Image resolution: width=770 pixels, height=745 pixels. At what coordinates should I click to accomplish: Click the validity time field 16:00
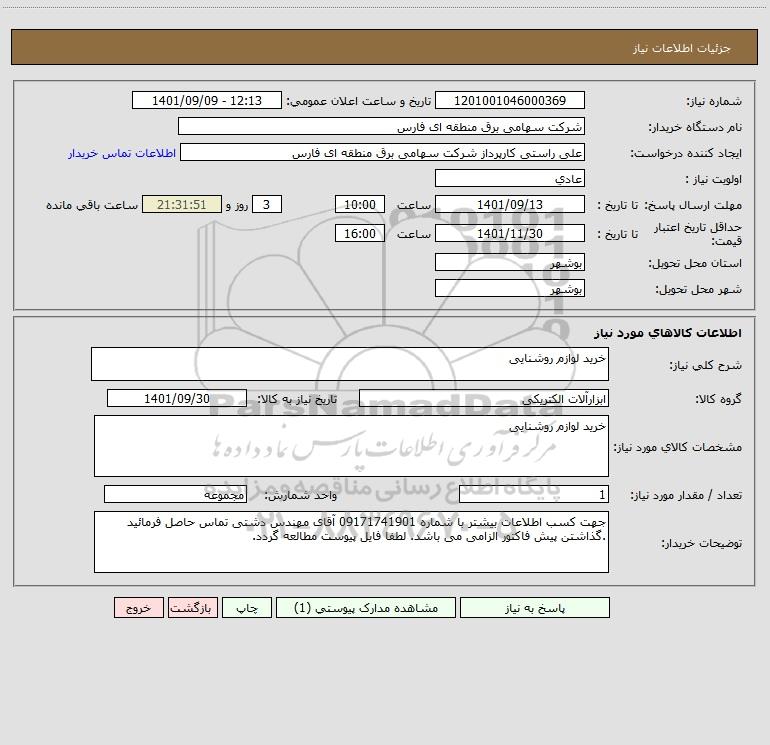359,233
